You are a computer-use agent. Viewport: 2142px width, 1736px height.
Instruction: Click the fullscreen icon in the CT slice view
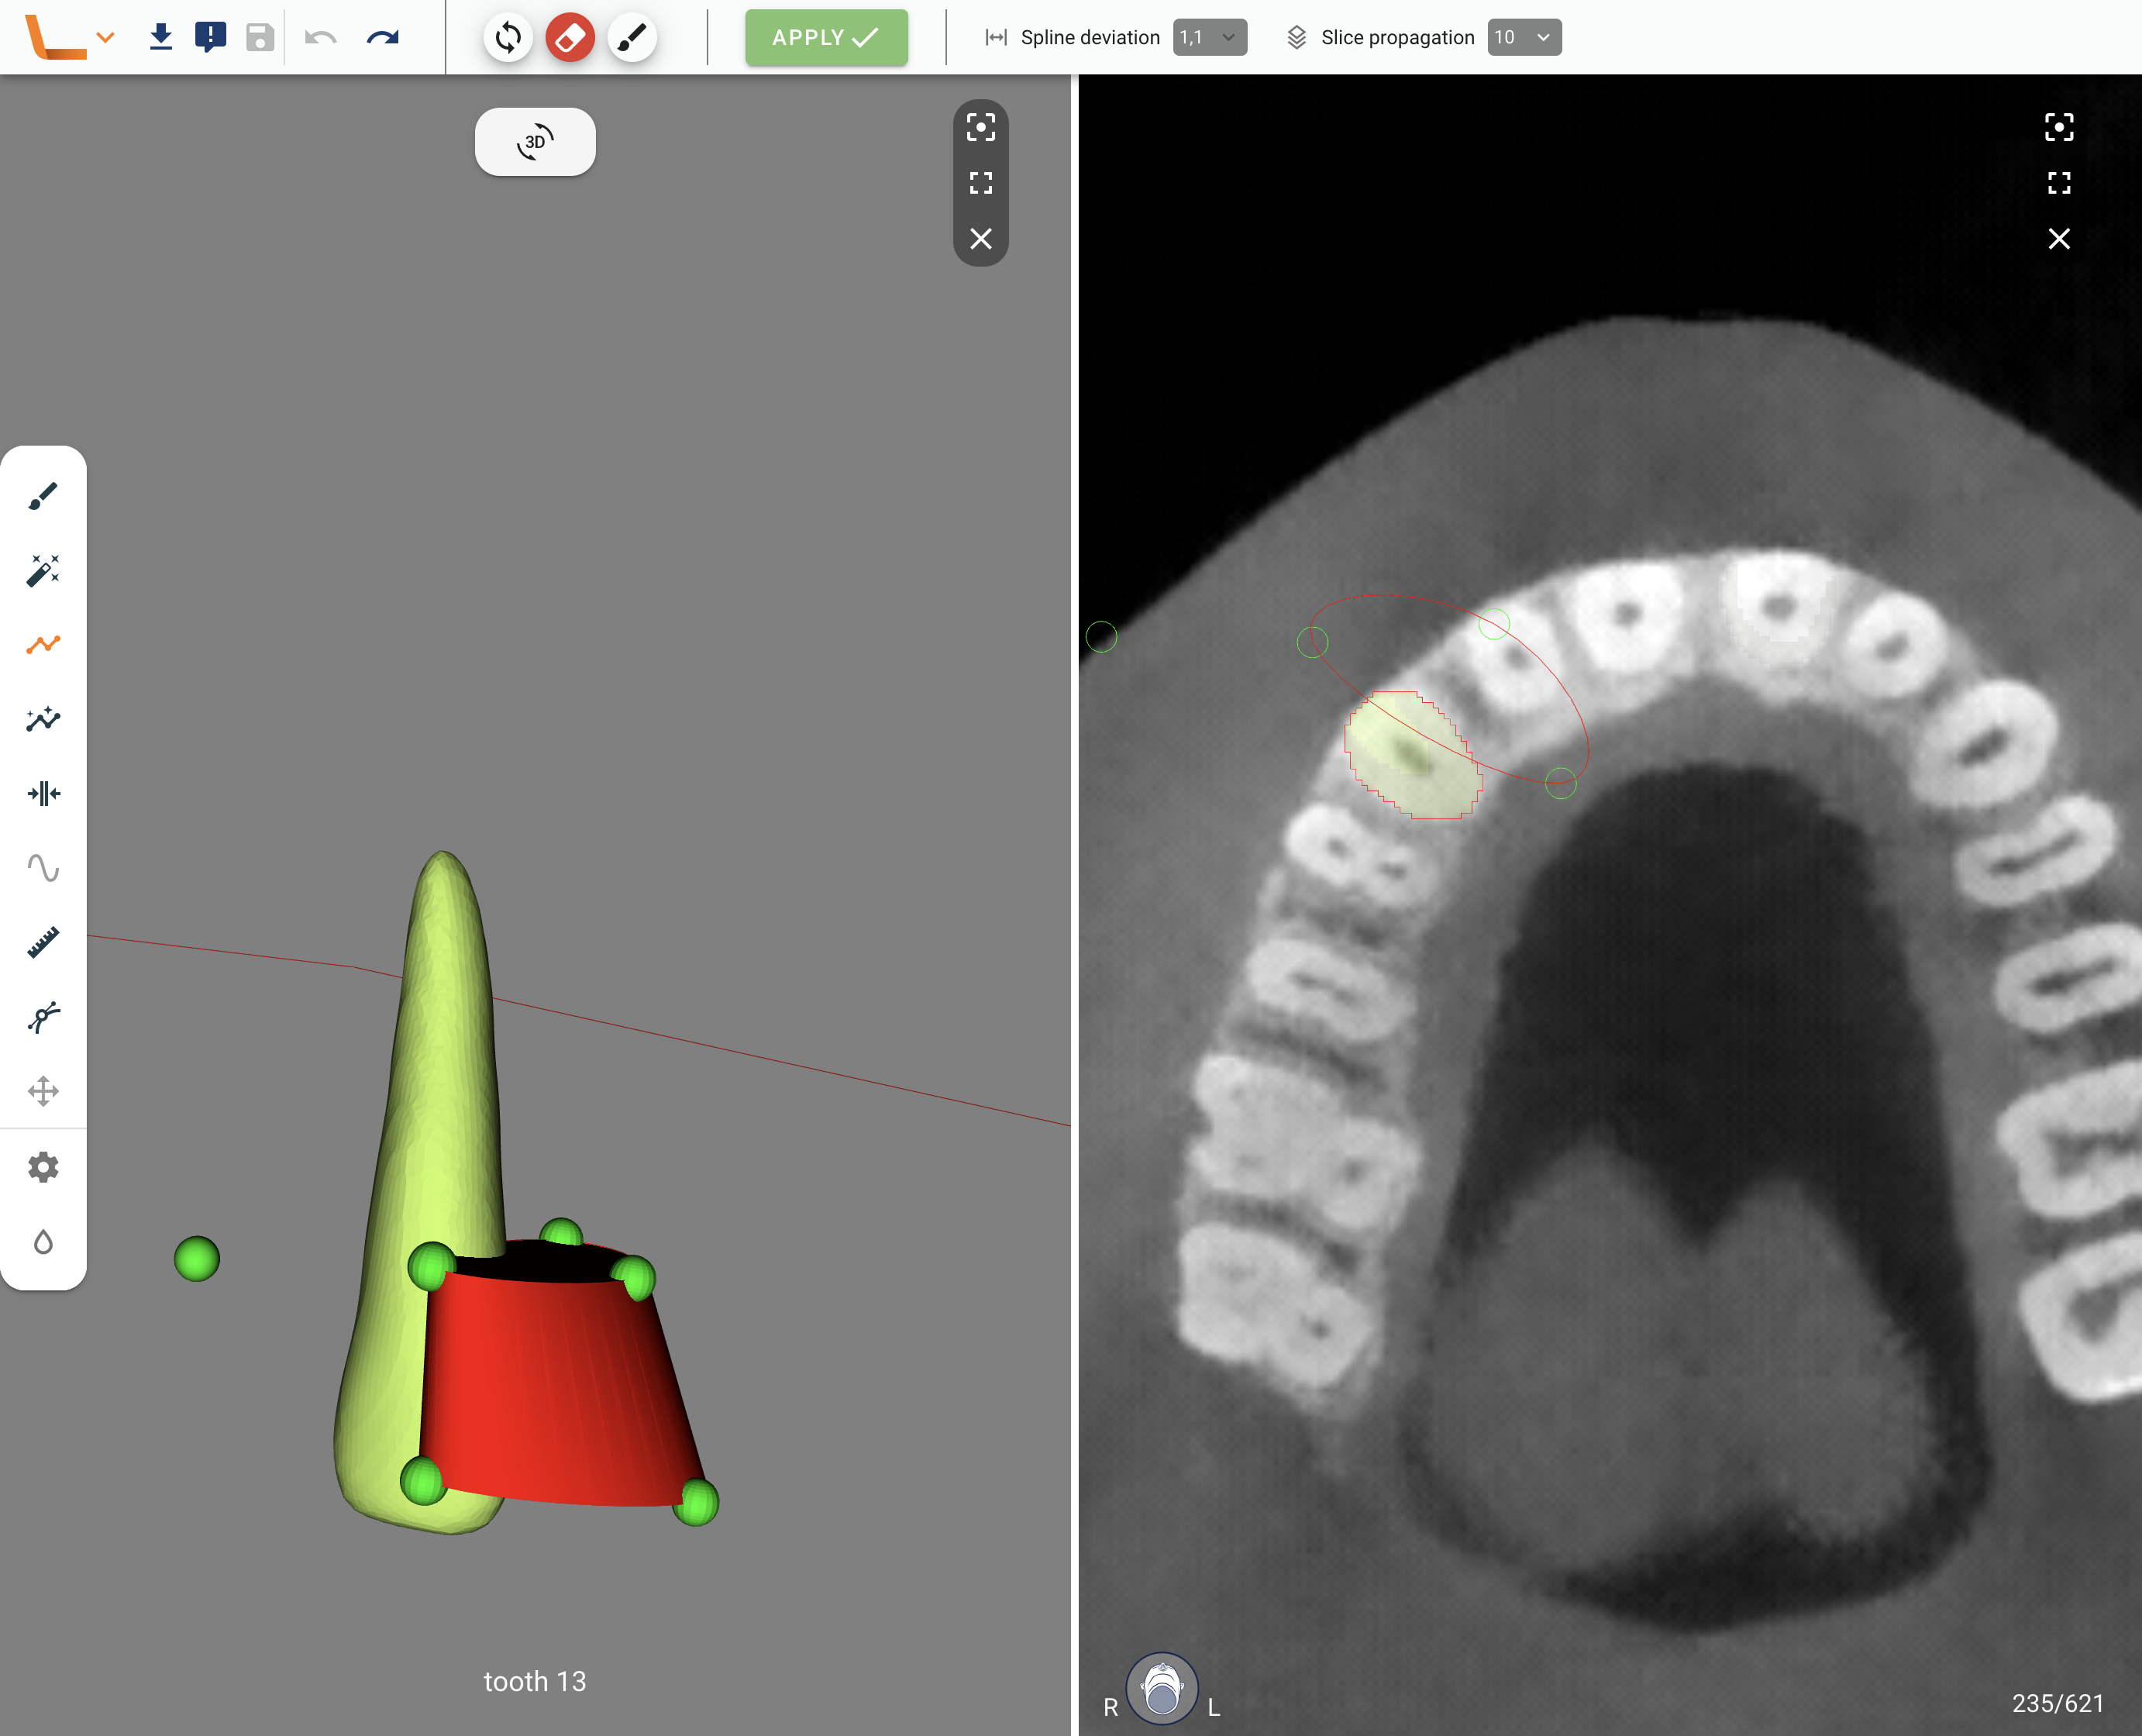tap(2058, 183)
